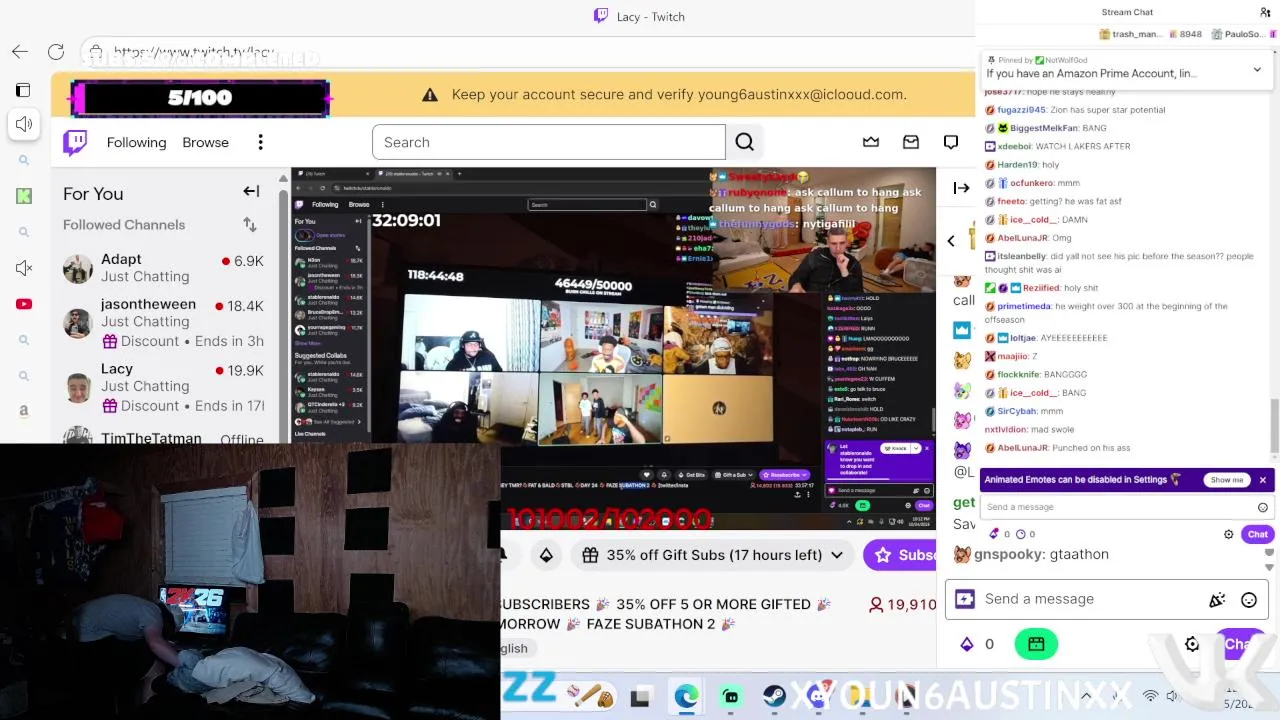
Task: Open the Browse tab
Action: coord(205,142)
